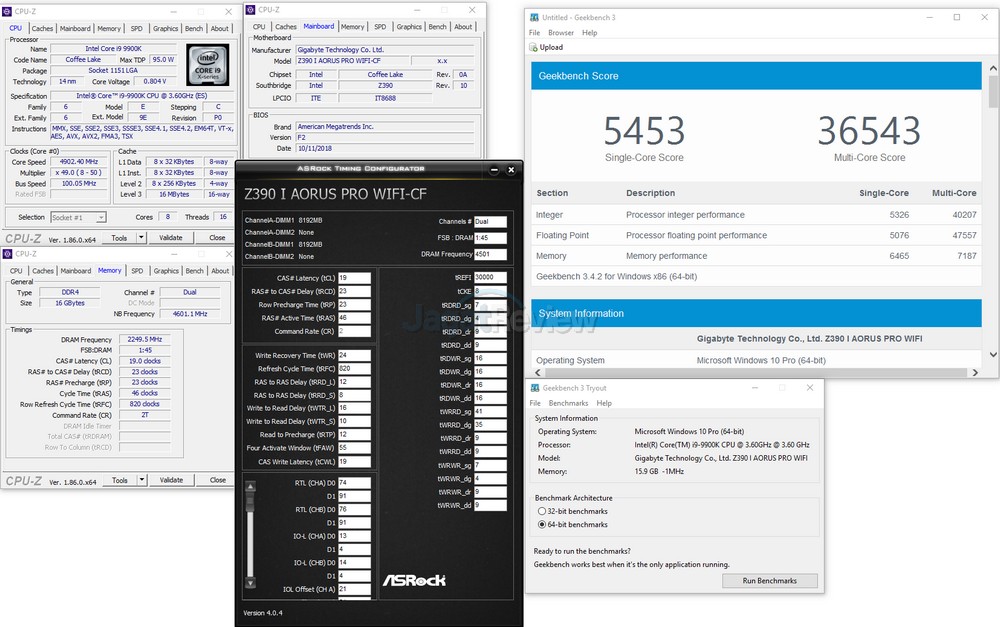Click CPU-Z app icon in Mainboard window title bar
Screen dimensions: 1000x627
coord(250,9)
